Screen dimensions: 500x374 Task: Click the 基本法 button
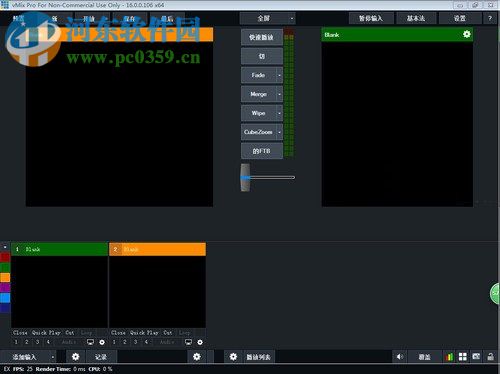[x=416, y=18]
